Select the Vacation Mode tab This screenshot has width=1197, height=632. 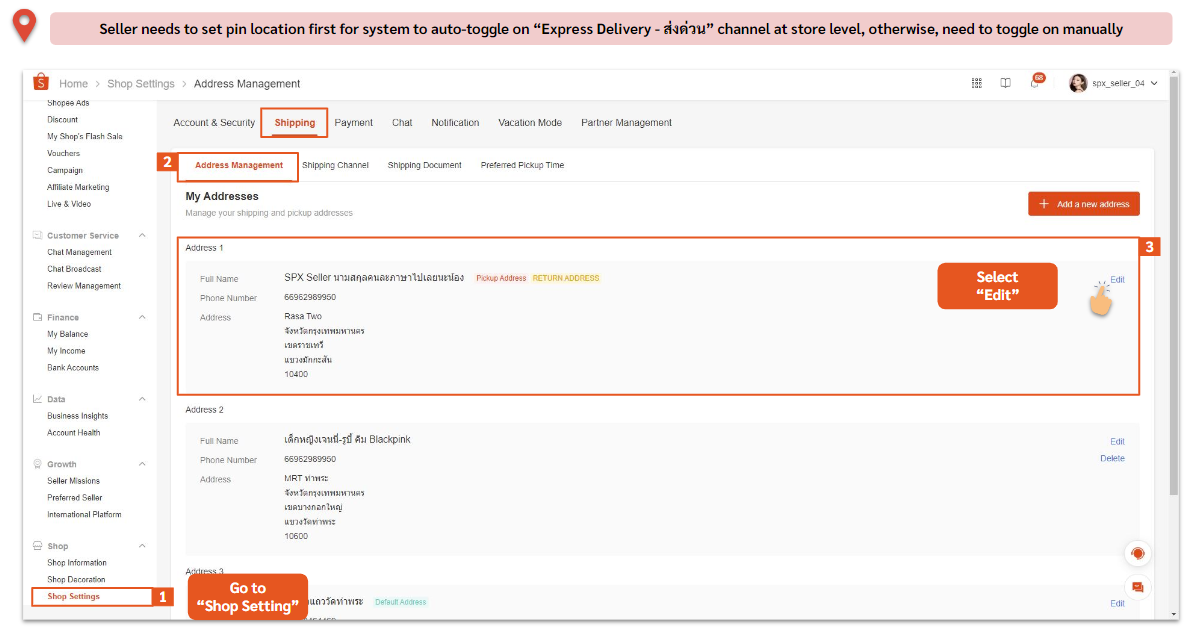click(x=530, y=123)
